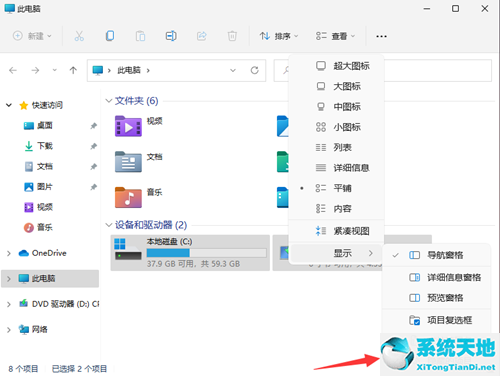Click the star icon of 快速访问
This screenshot has width=500, height=376.
[24, 105]
